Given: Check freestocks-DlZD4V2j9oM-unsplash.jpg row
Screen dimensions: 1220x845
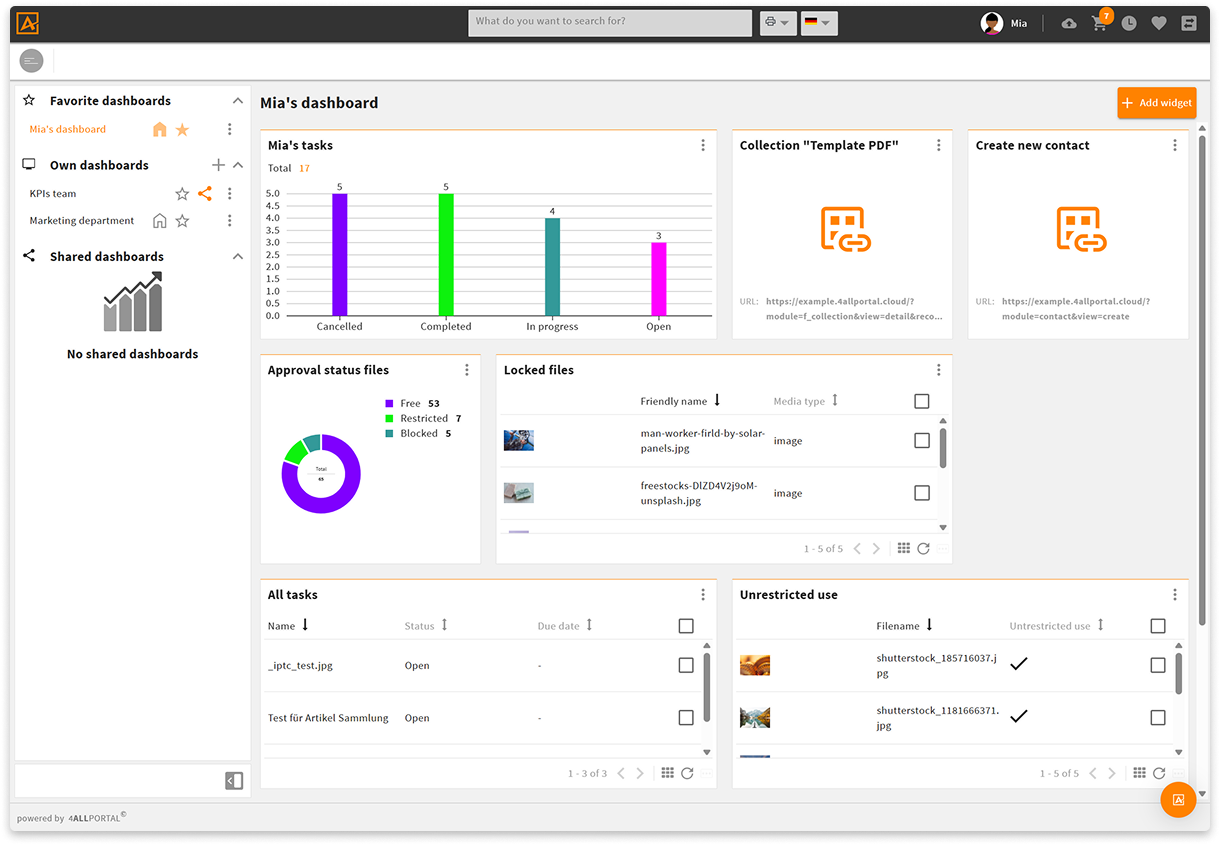Looking at the screenshot, I should (922, 493).
